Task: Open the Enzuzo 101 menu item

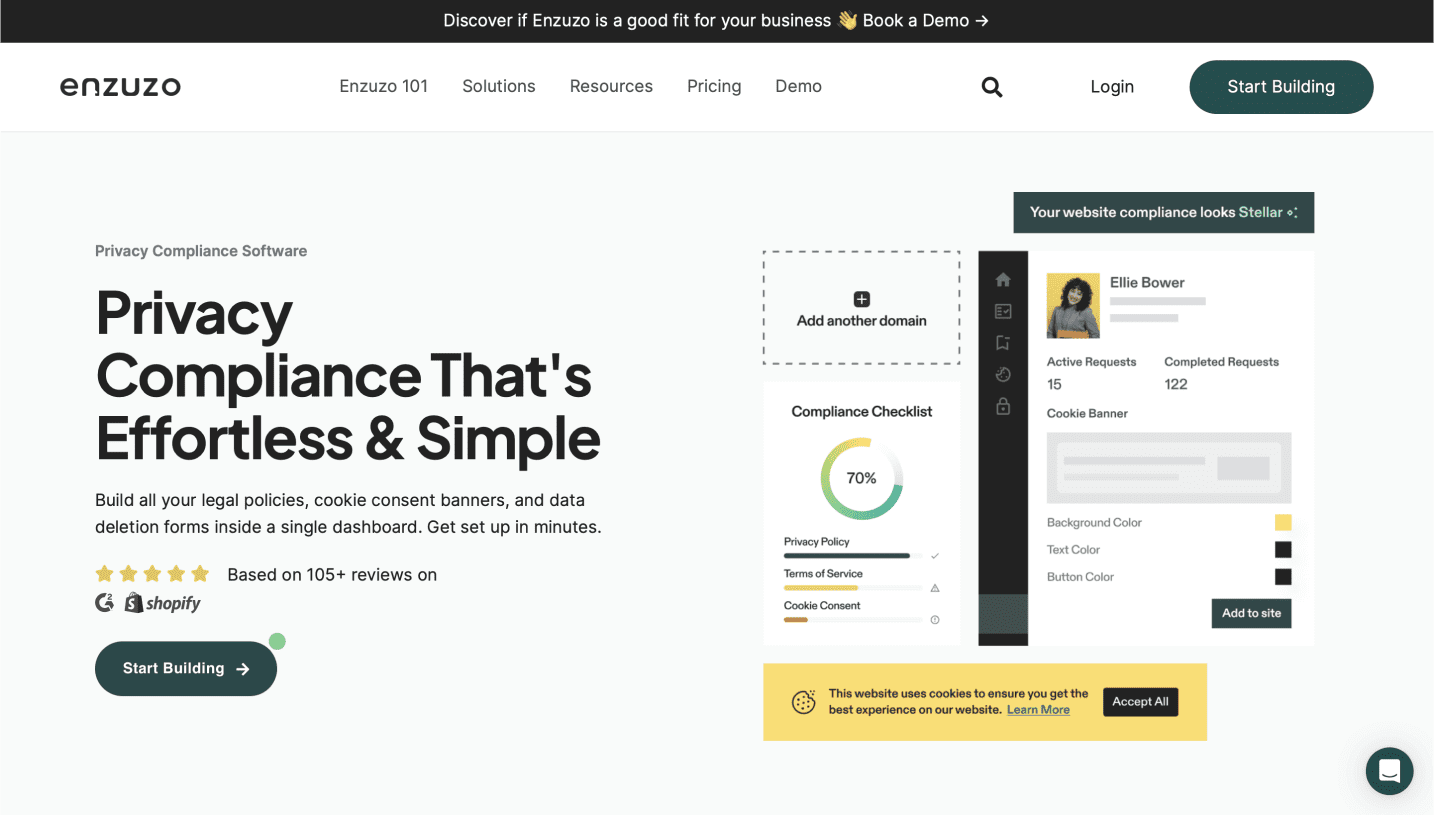Action: coord(383,86)
